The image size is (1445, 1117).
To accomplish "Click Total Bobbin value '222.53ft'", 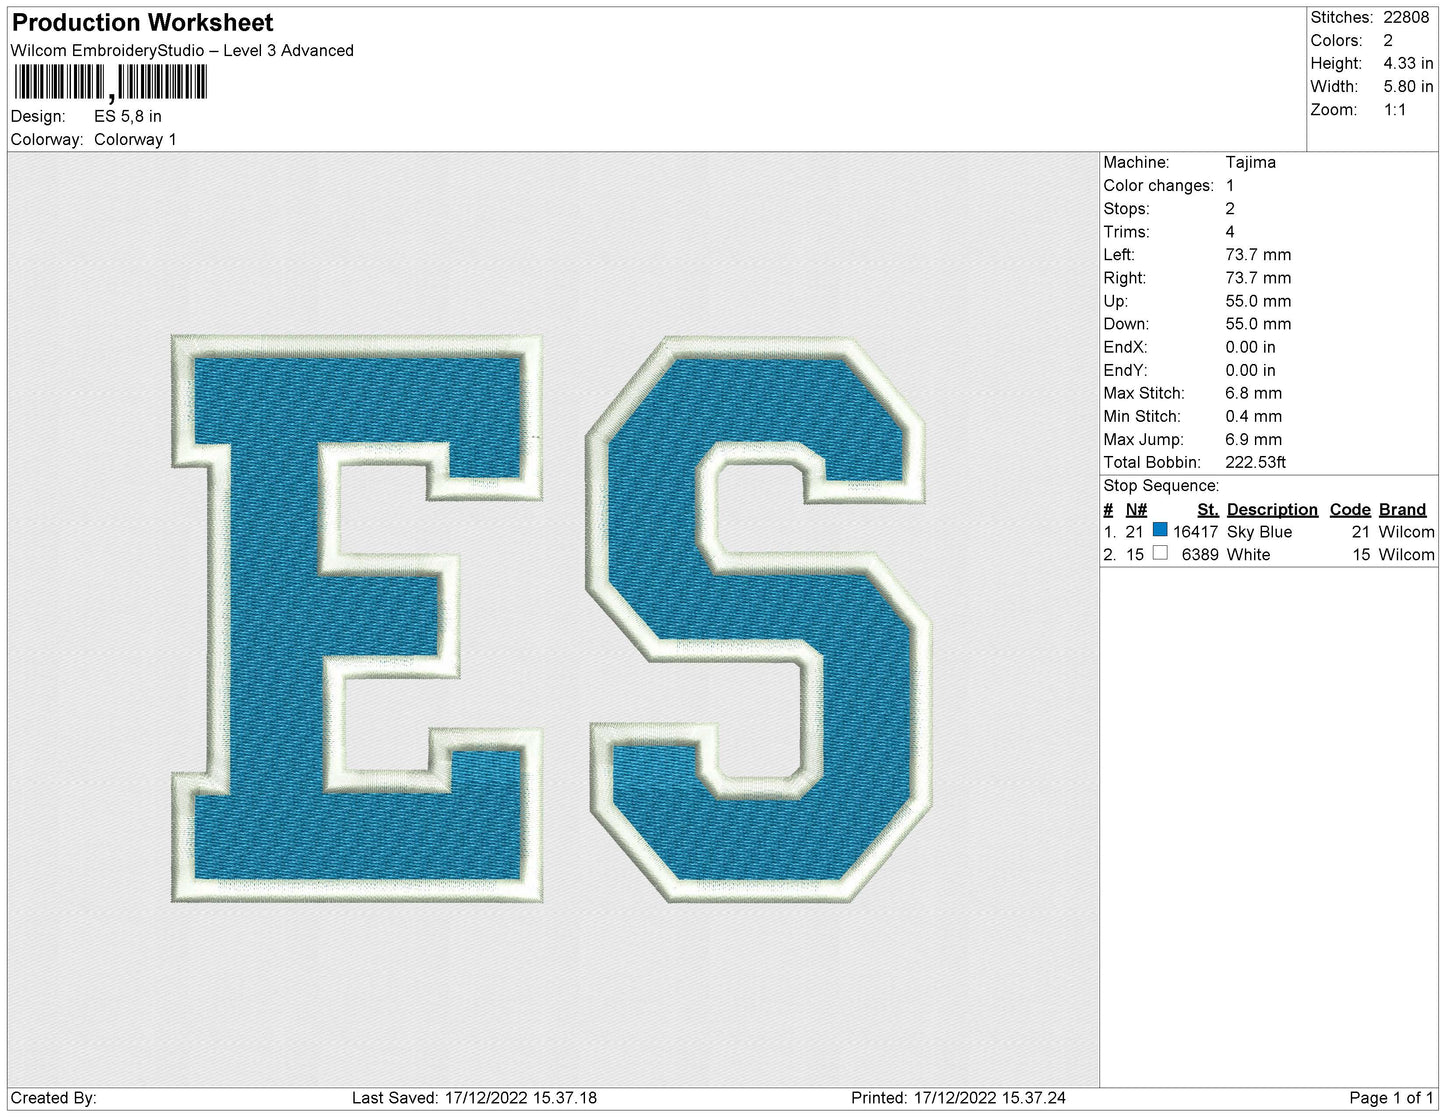I will click(x=1255, y=462).
